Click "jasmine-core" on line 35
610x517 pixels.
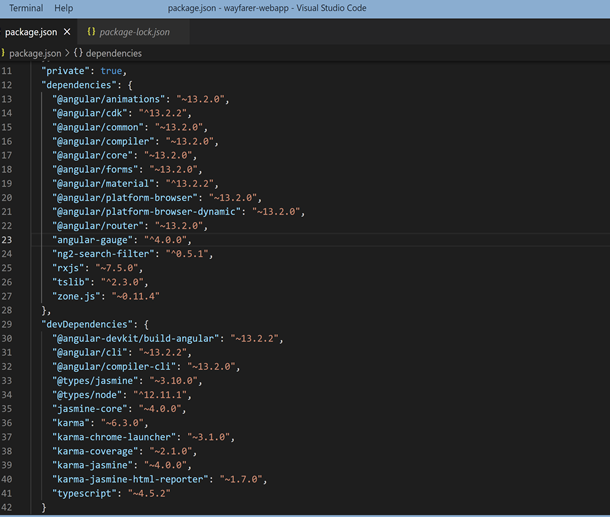[90, 408]
